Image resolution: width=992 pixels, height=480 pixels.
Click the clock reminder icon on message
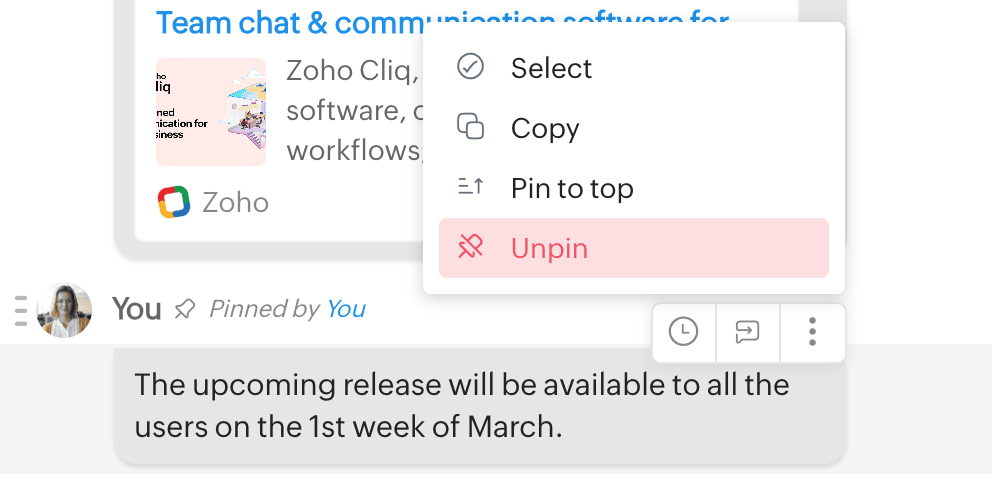[x=684, y=332]
